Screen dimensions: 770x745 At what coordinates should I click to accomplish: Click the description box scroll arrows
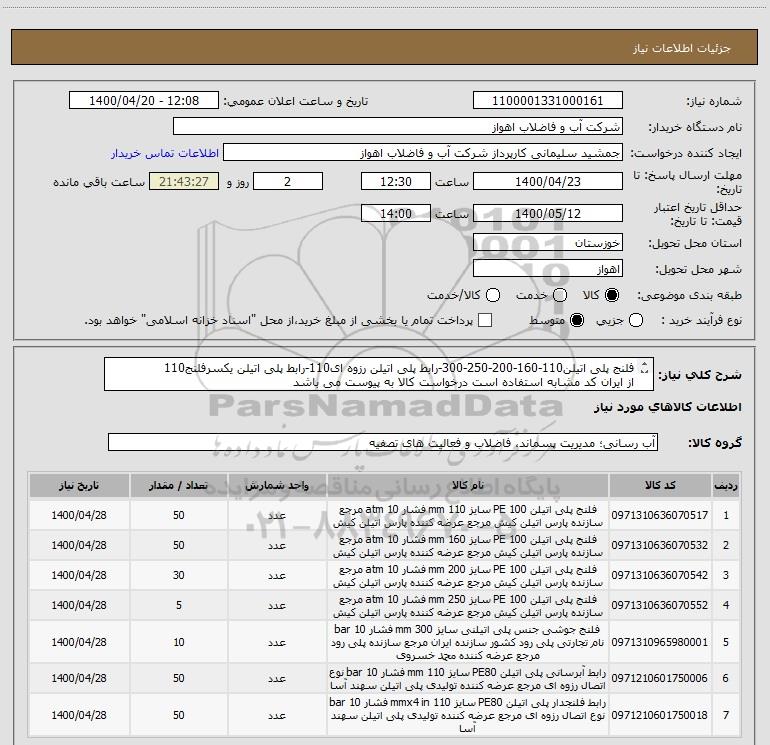pos(645,367)
